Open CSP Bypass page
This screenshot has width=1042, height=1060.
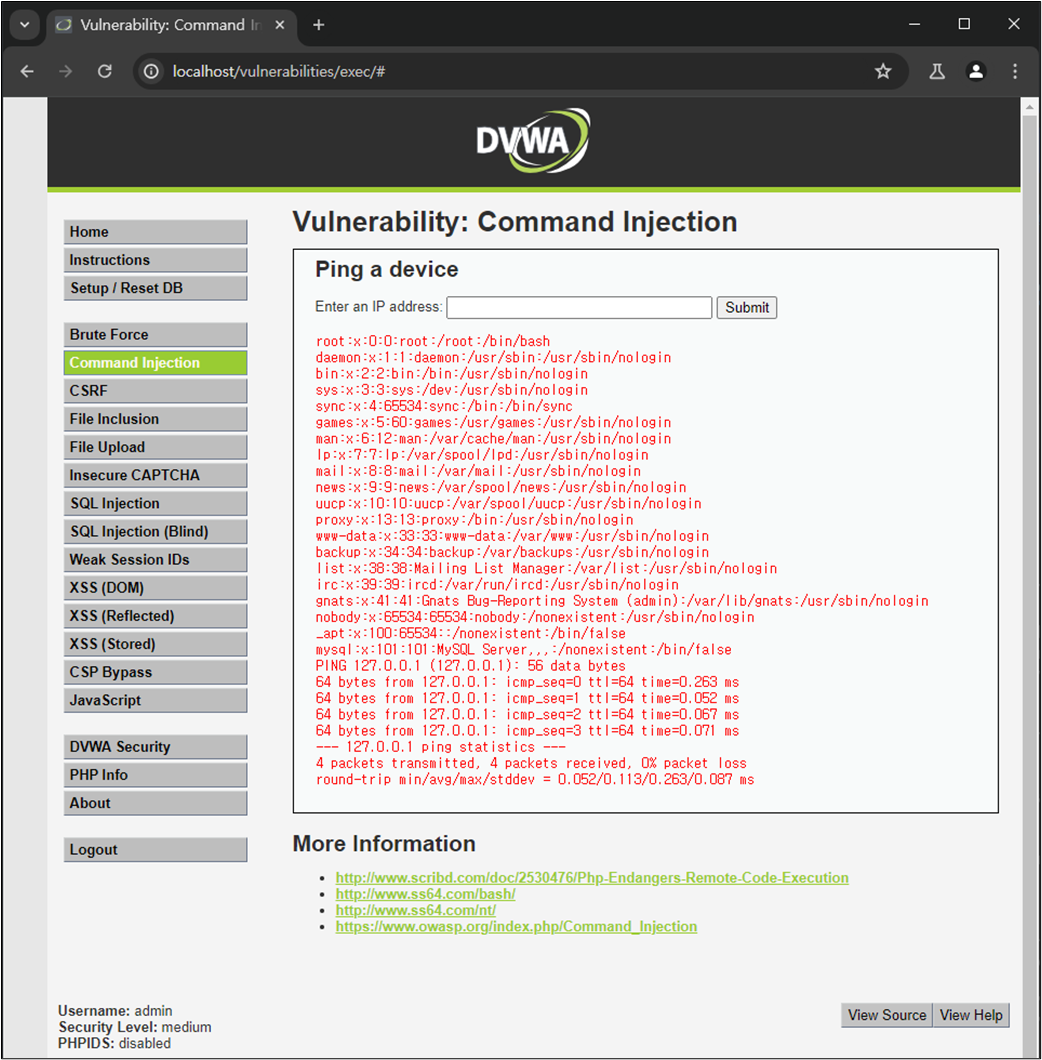pos(156,672)
